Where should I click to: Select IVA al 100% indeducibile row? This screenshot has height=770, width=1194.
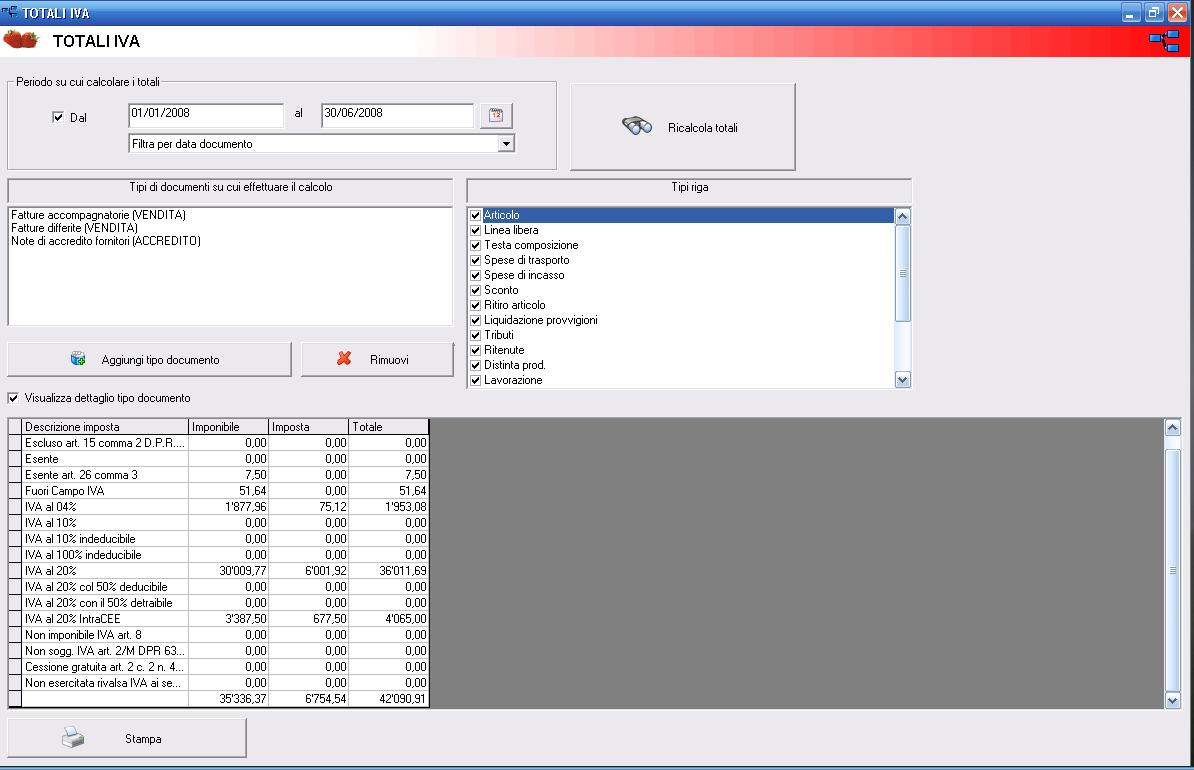point(105,554)
